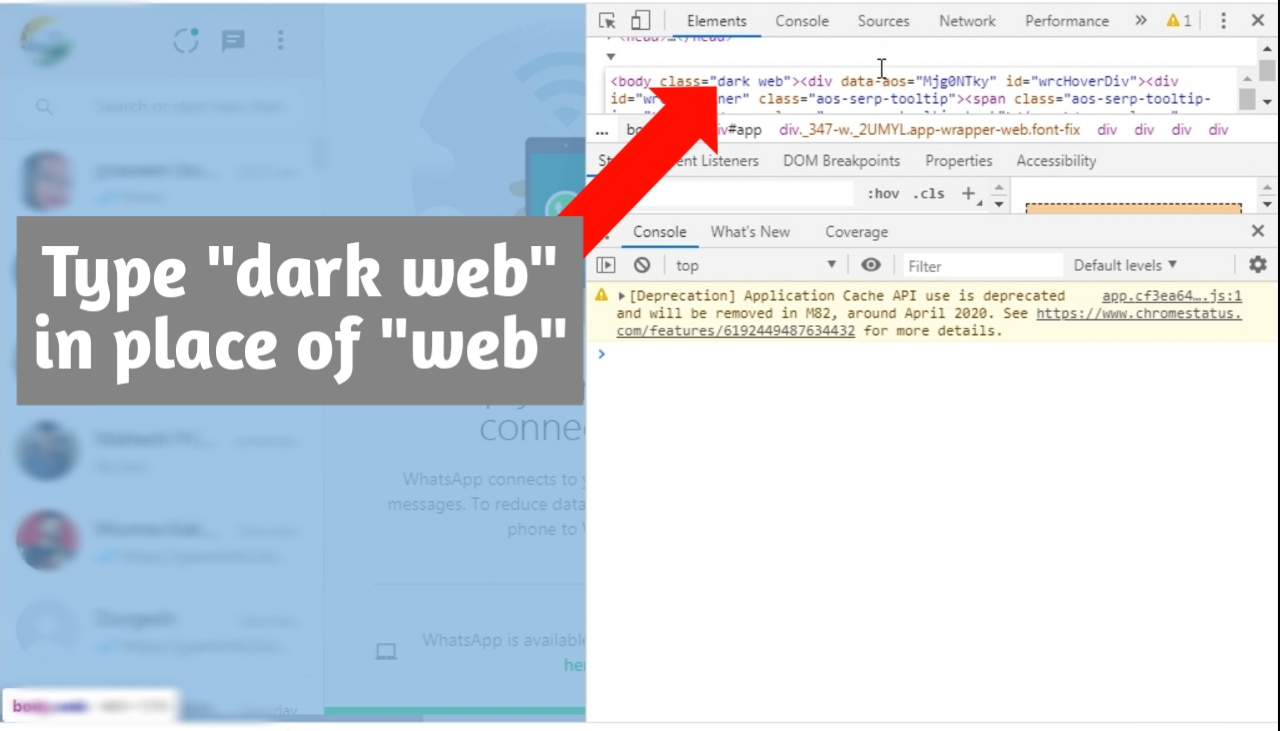Screen dimensions: 1280x731
Task: Activate the inspect element picker icon
Action: pos(607,20)
